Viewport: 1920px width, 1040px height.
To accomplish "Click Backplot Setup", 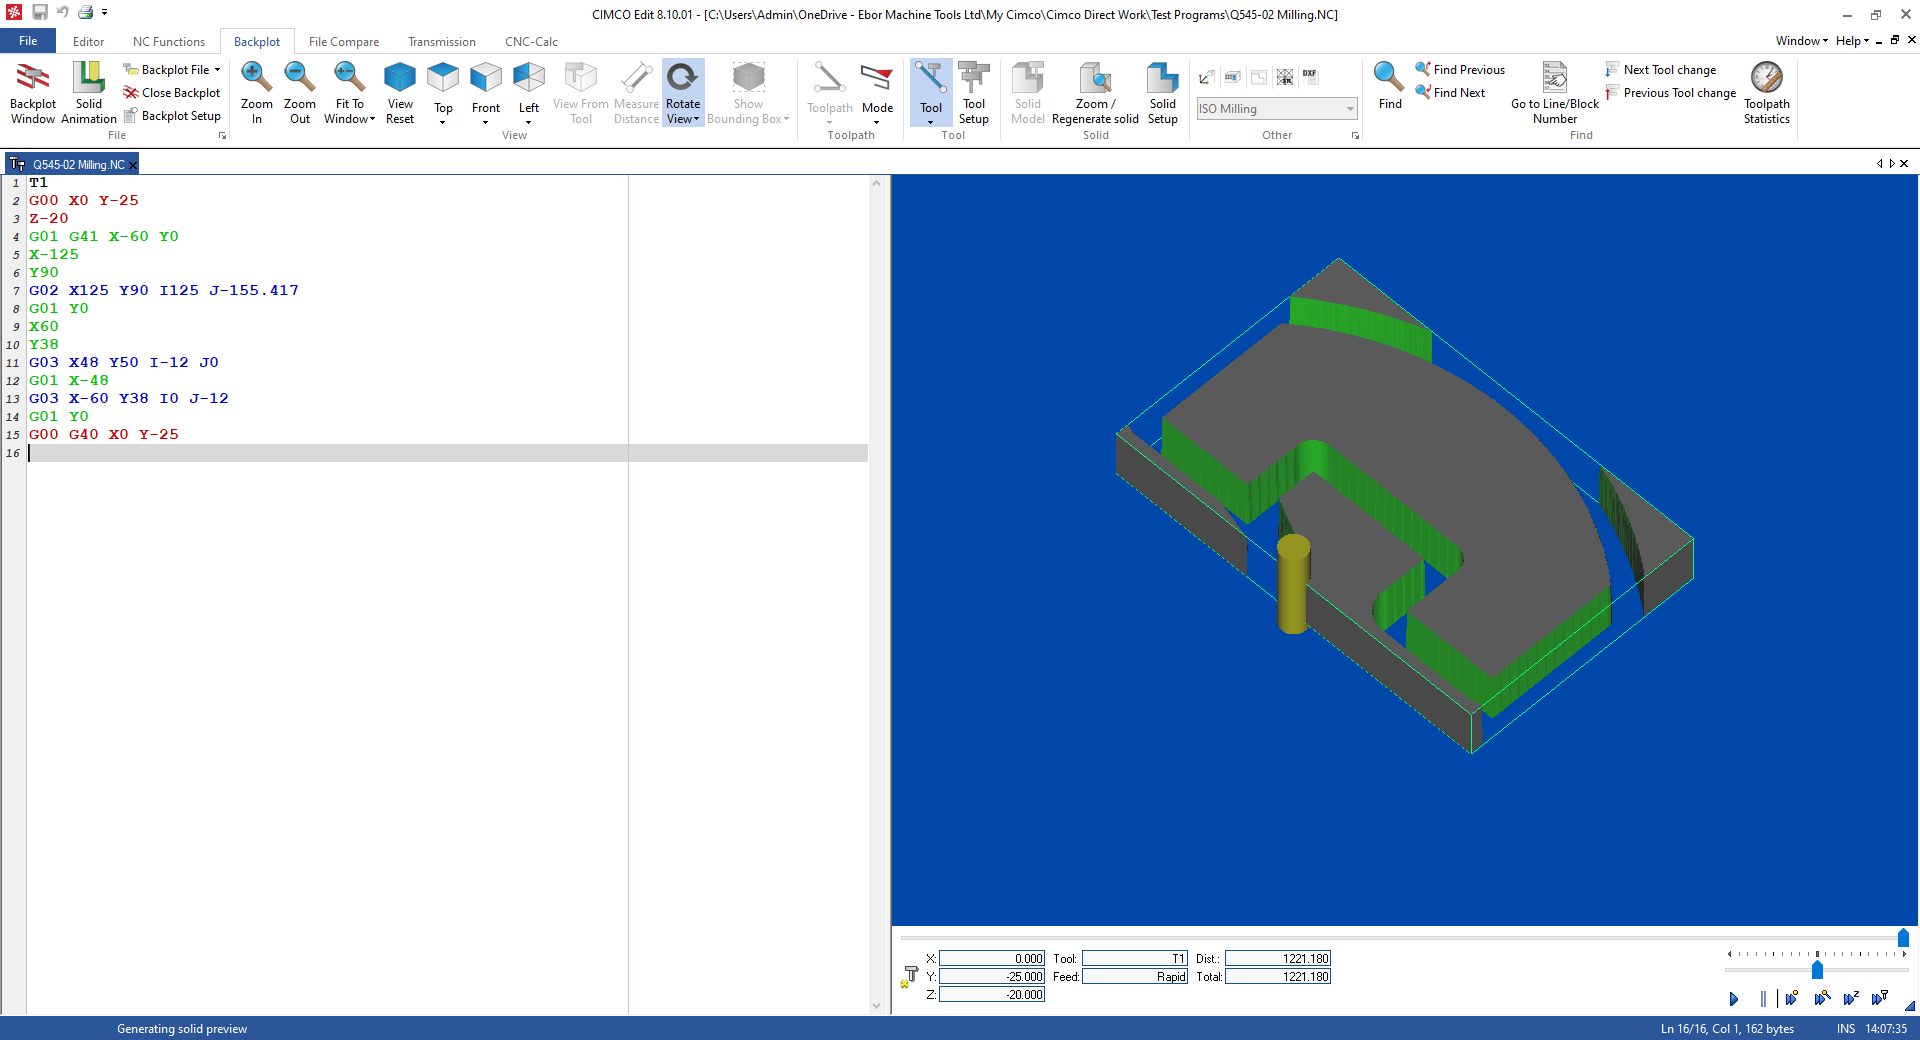I will pos(172,116).
